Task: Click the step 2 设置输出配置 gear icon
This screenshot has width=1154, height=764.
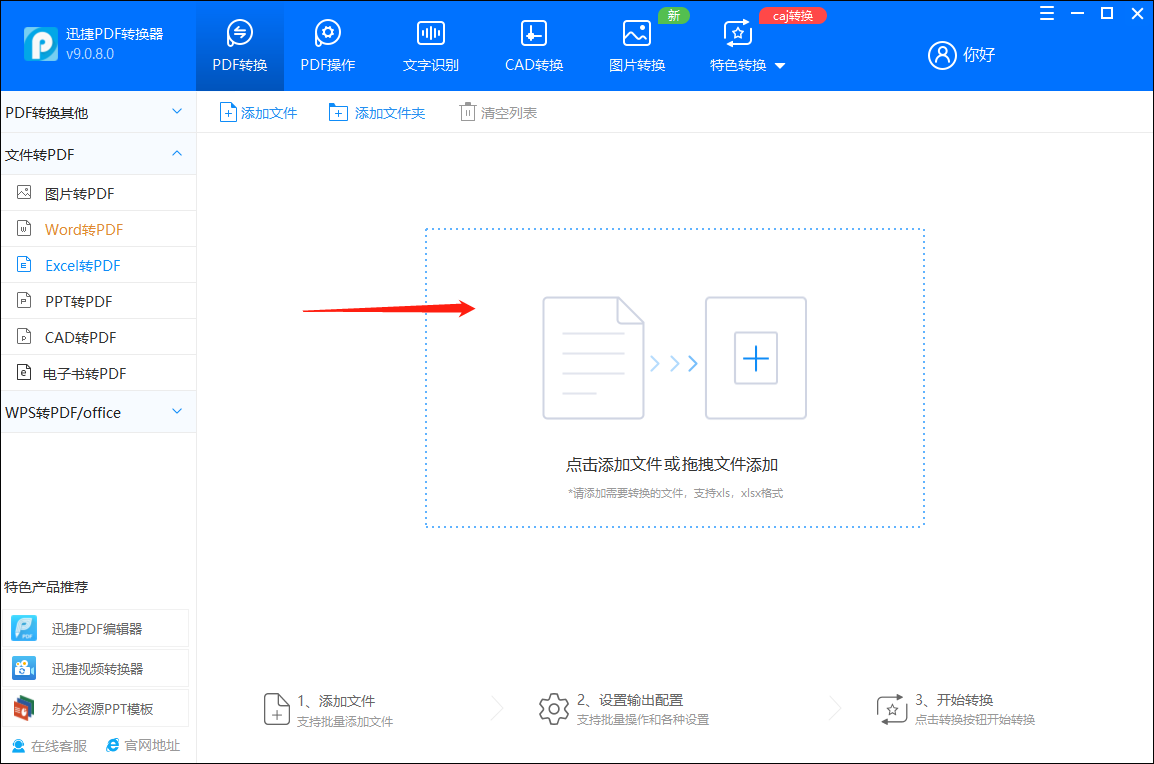Action: click(x=553, y=710)
